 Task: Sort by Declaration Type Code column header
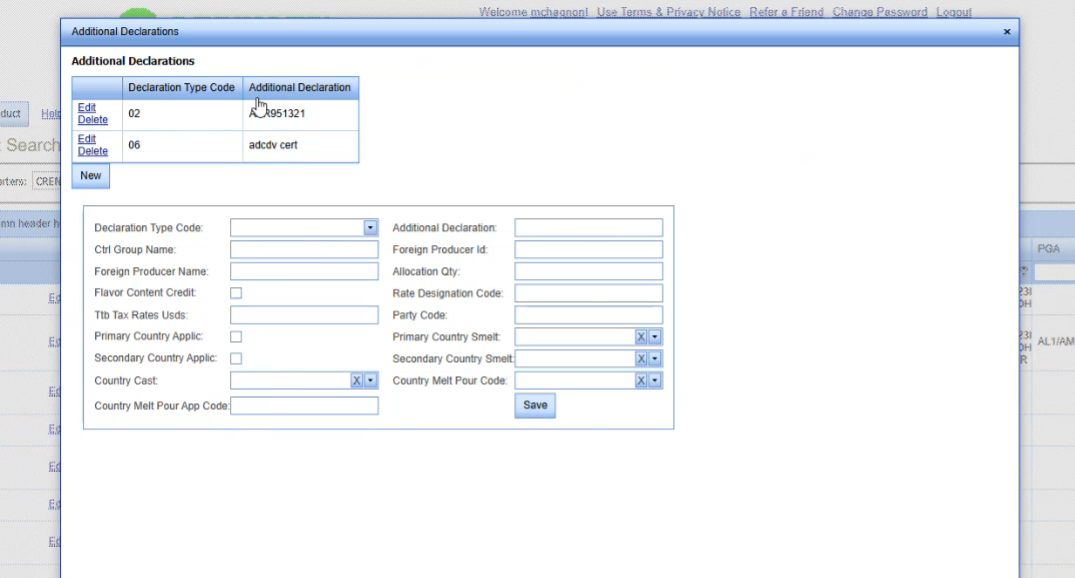tap(181, 88)
